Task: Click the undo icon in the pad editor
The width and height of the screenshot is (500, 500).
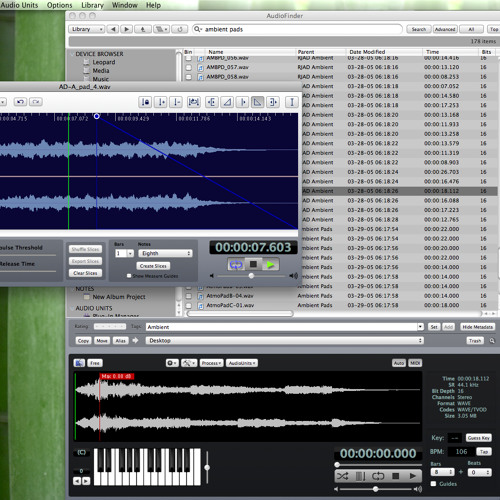Action: [x=20, y=102]
